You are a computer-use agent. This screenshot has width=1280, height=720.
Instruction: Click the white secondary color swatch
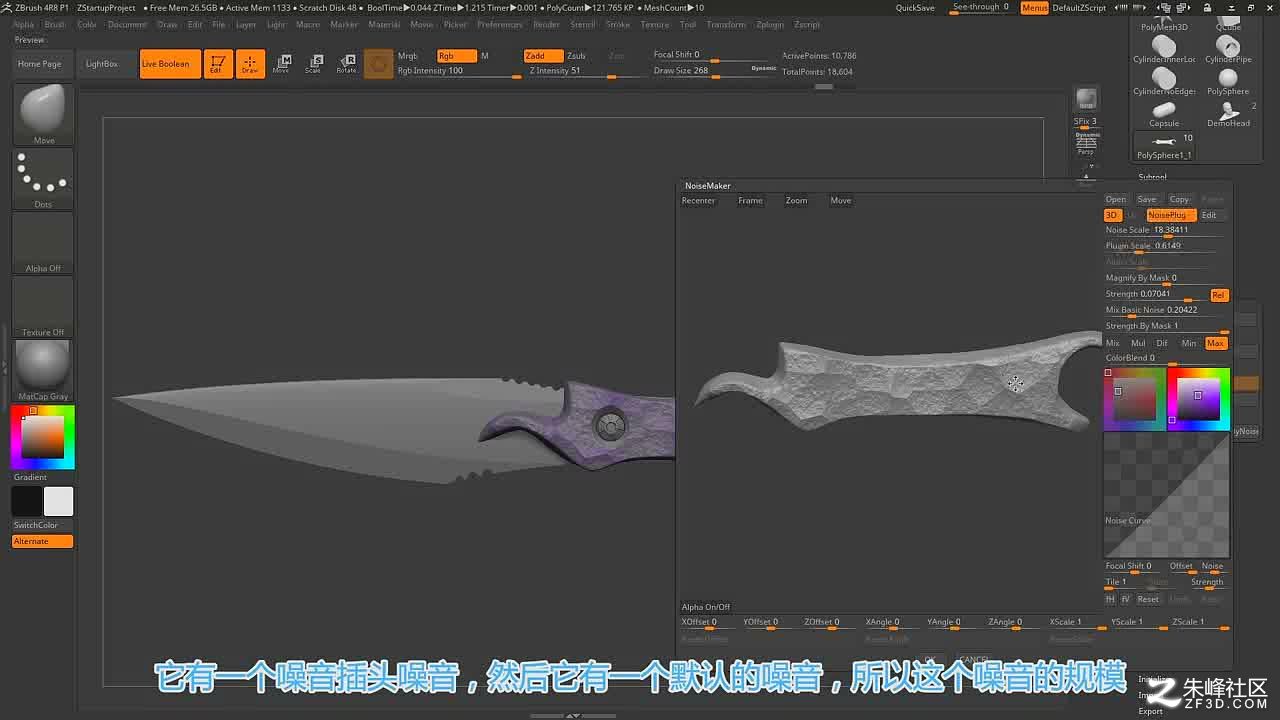pyautogui.click(x=58, y=501)
